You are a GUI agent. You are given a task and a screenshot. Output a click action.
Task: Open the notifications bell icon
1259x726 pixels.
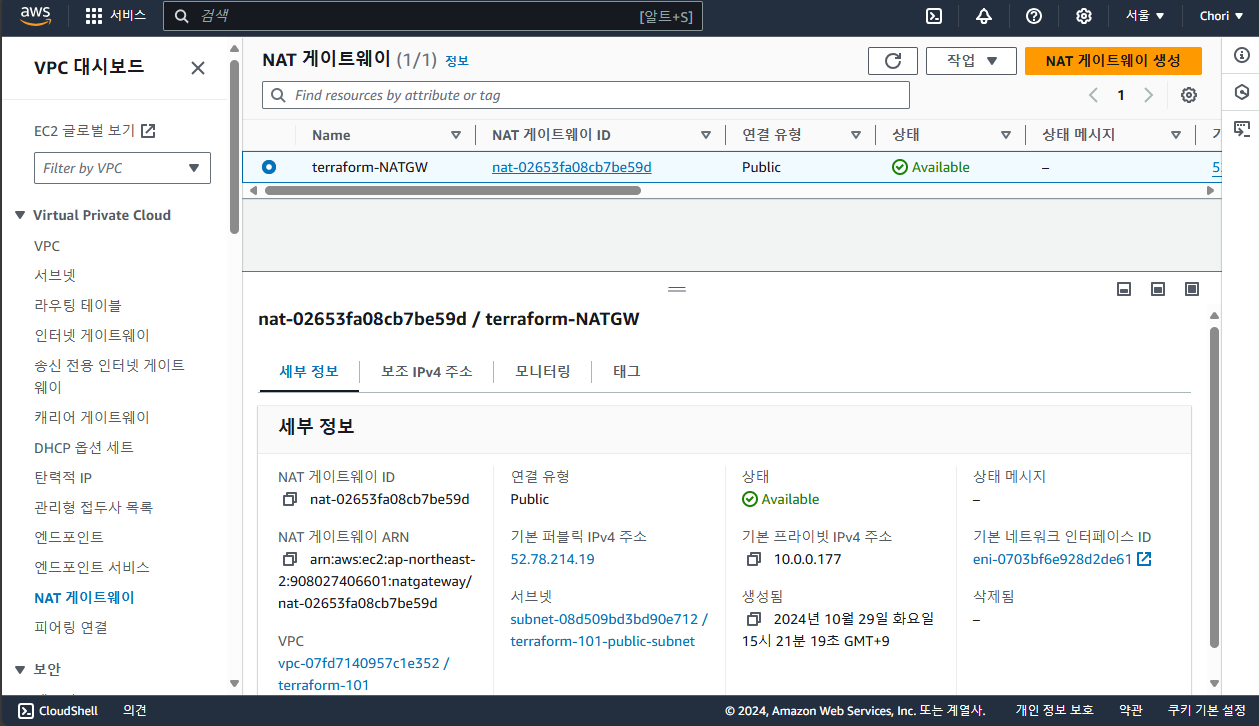984,16
